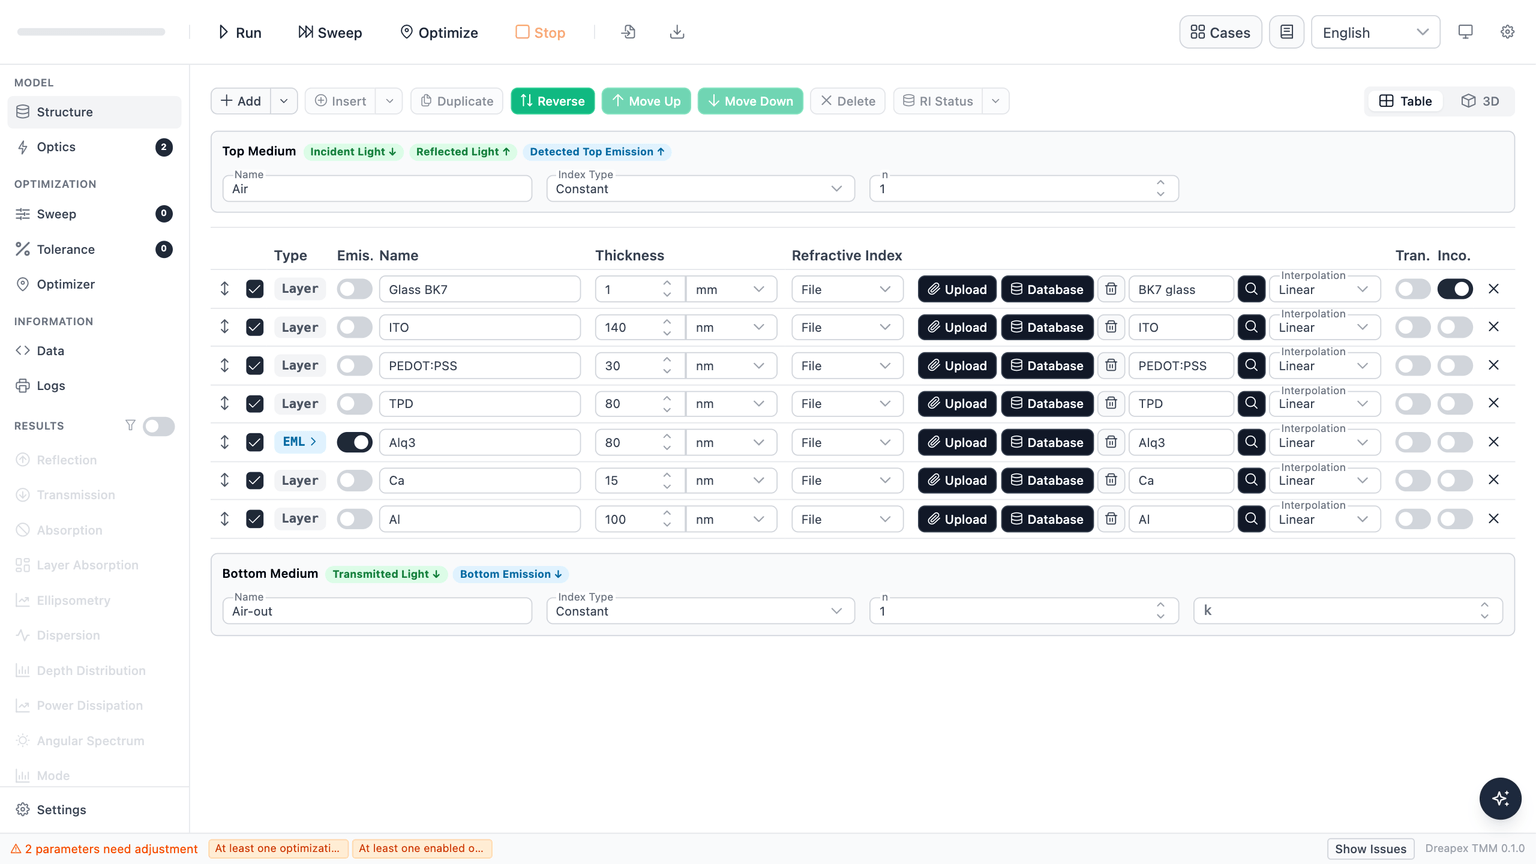Click the reorder handle on the TPD row
This screenshot has width=1536, height=864.
coord(225,403)
